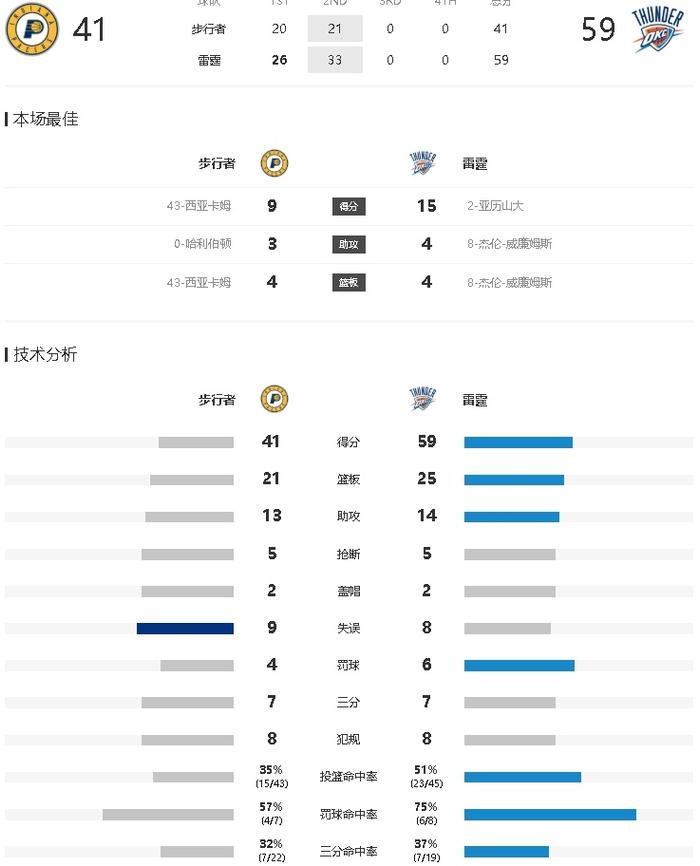The height and width of the screenshot is (866, 700).
Task: Click the 助攻 badge in best players
Action: tap(349, 245)
